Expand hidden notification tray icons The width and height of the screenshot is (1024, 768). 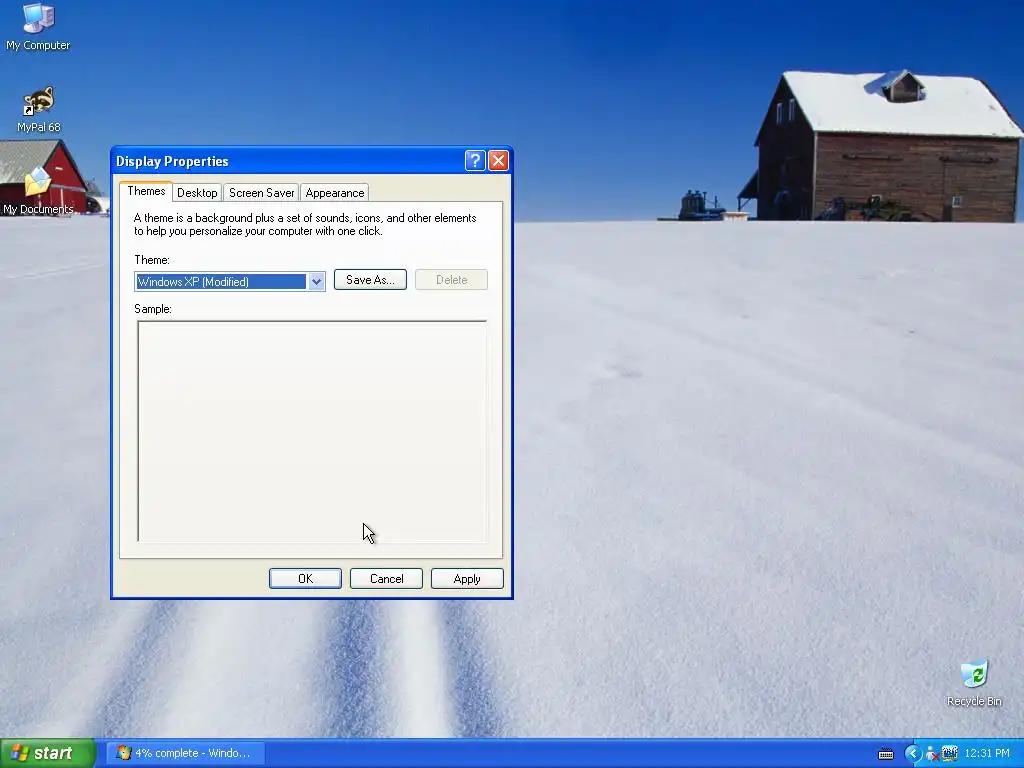click(912, 754)
